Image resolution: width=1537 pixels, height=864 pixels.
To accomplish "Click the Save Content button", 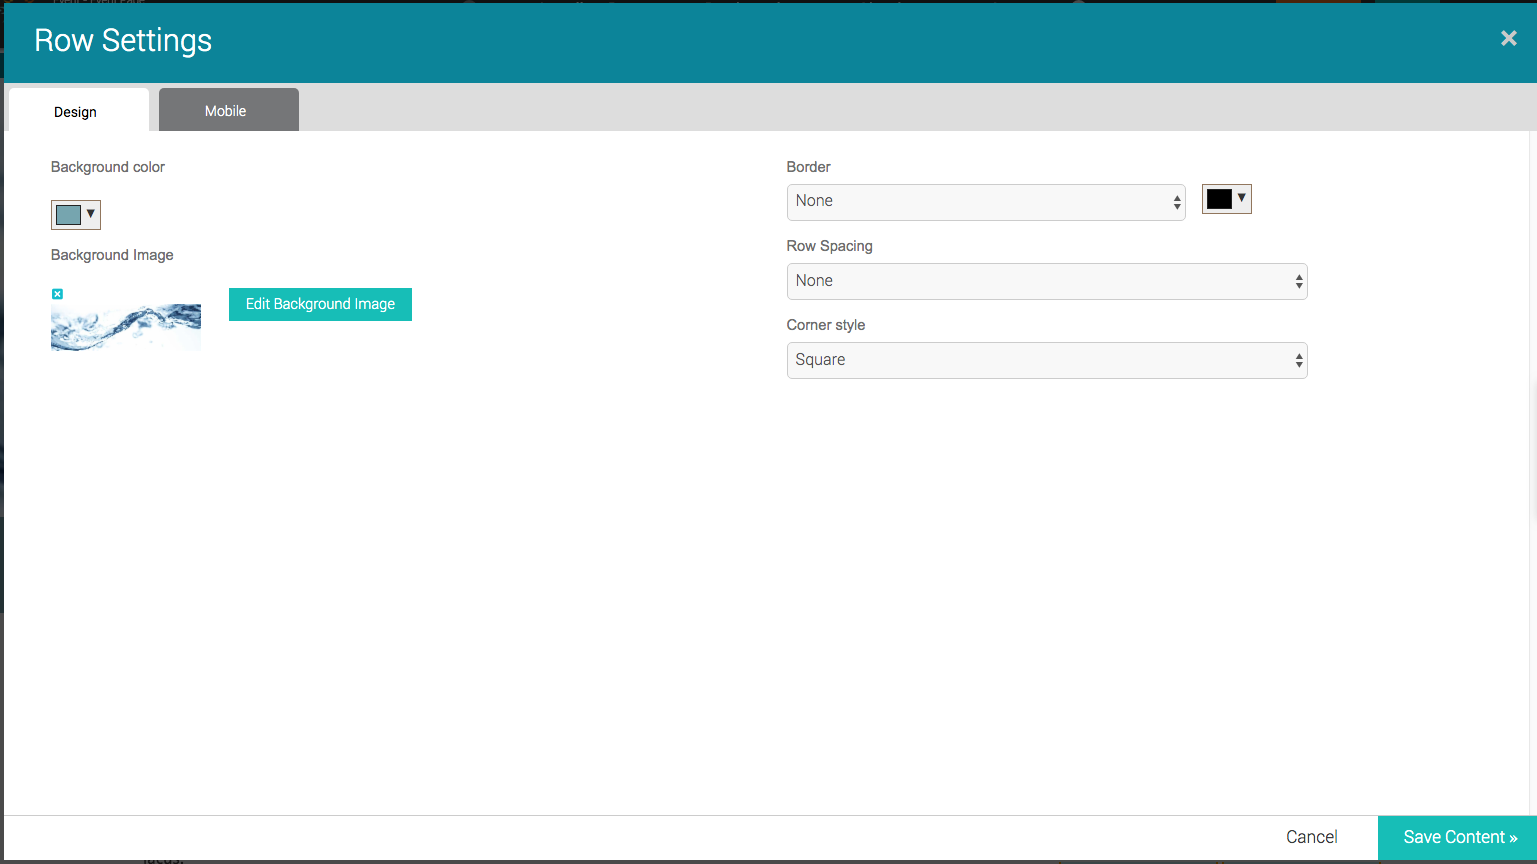I will [1457, 838].
